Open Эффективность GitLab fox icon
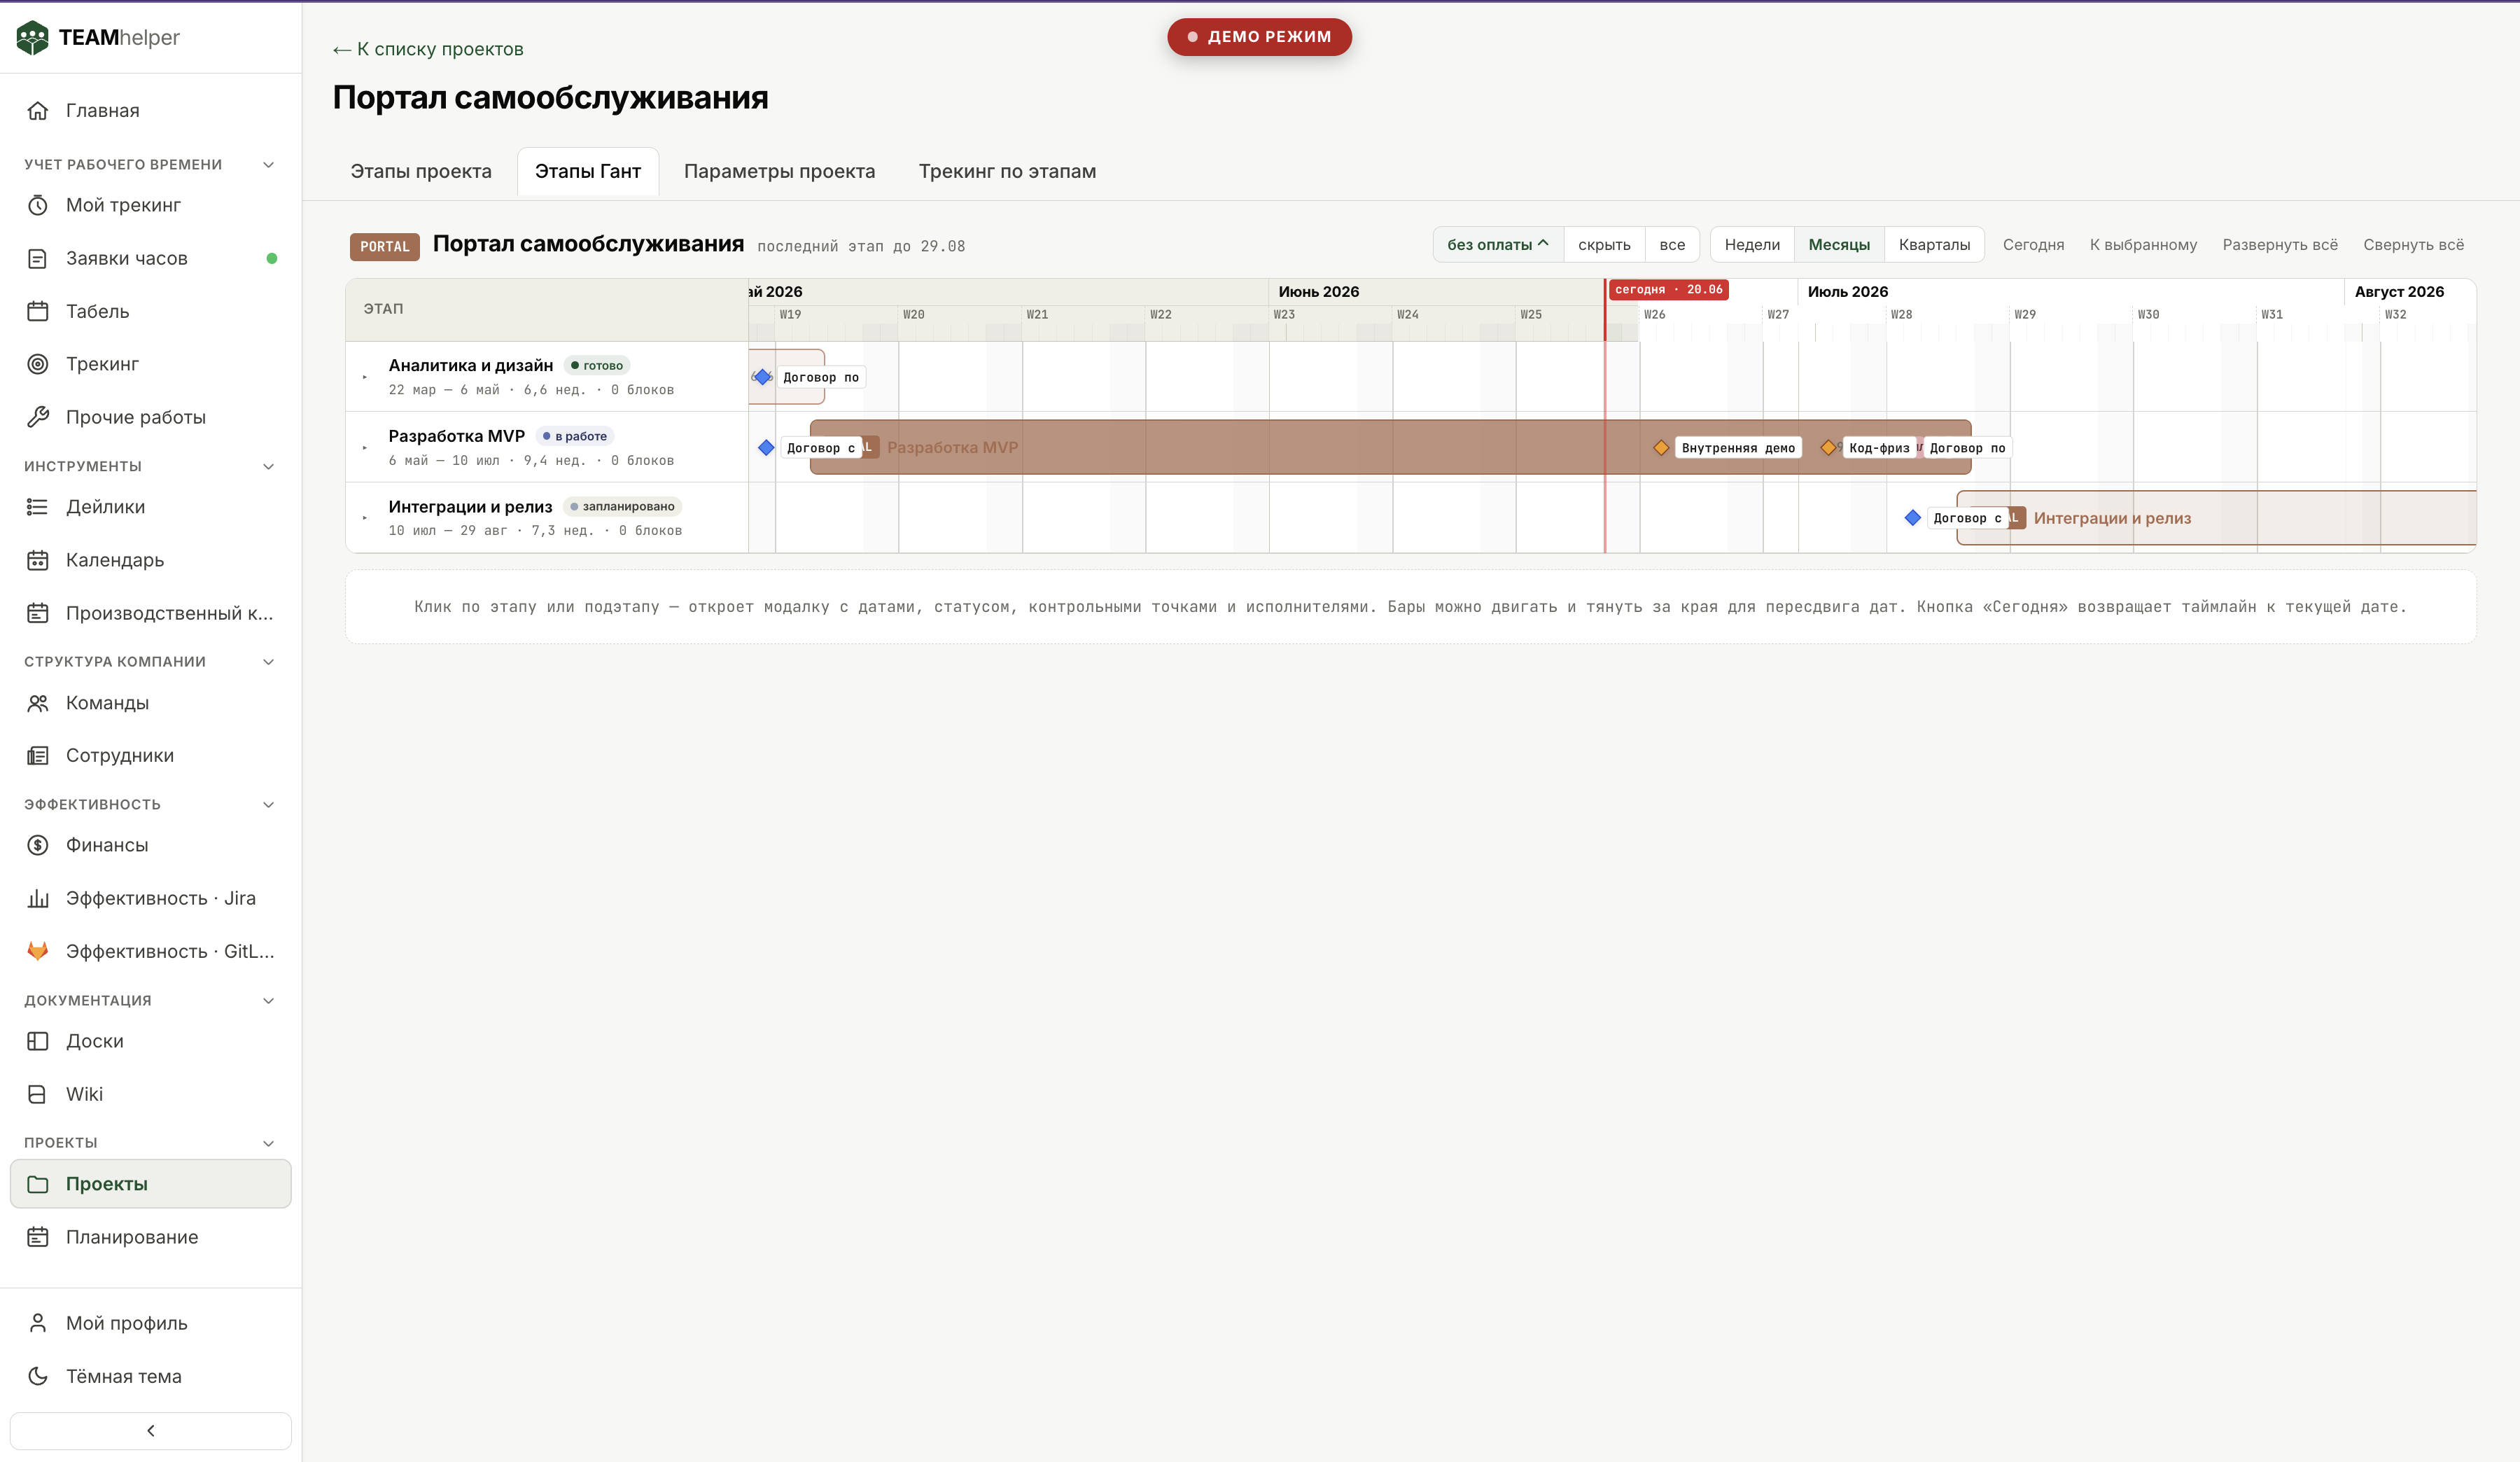Screen dimensions: 2520x1462 pos(38,951)
